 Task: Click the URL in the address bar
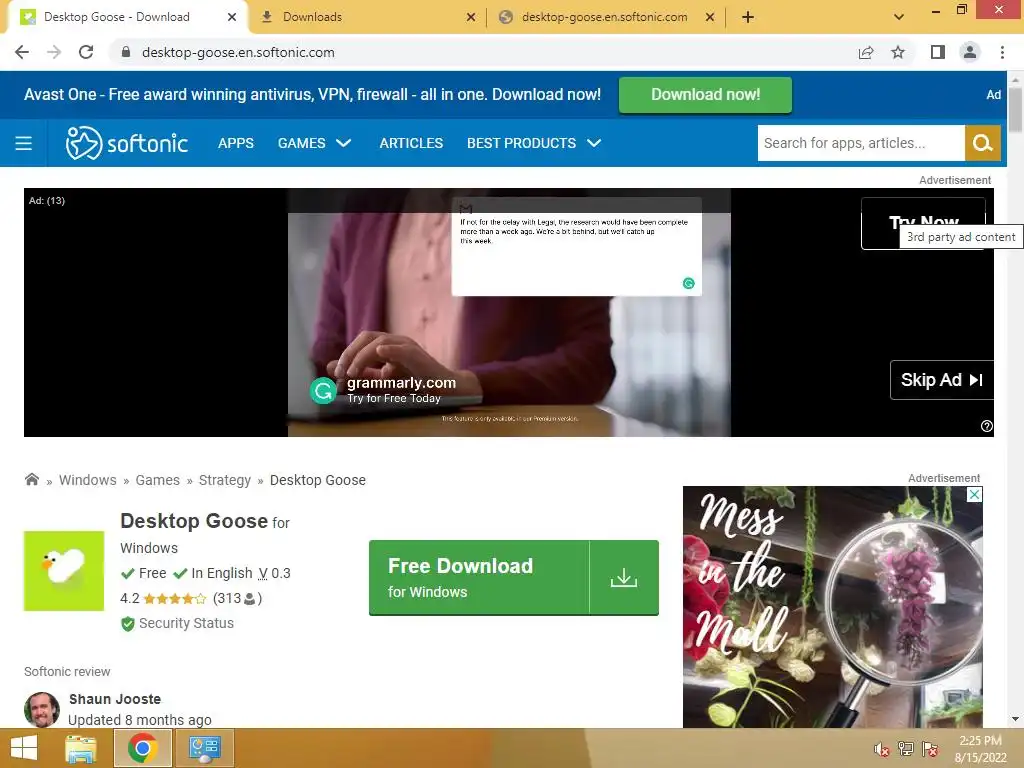tap(238, 52)
